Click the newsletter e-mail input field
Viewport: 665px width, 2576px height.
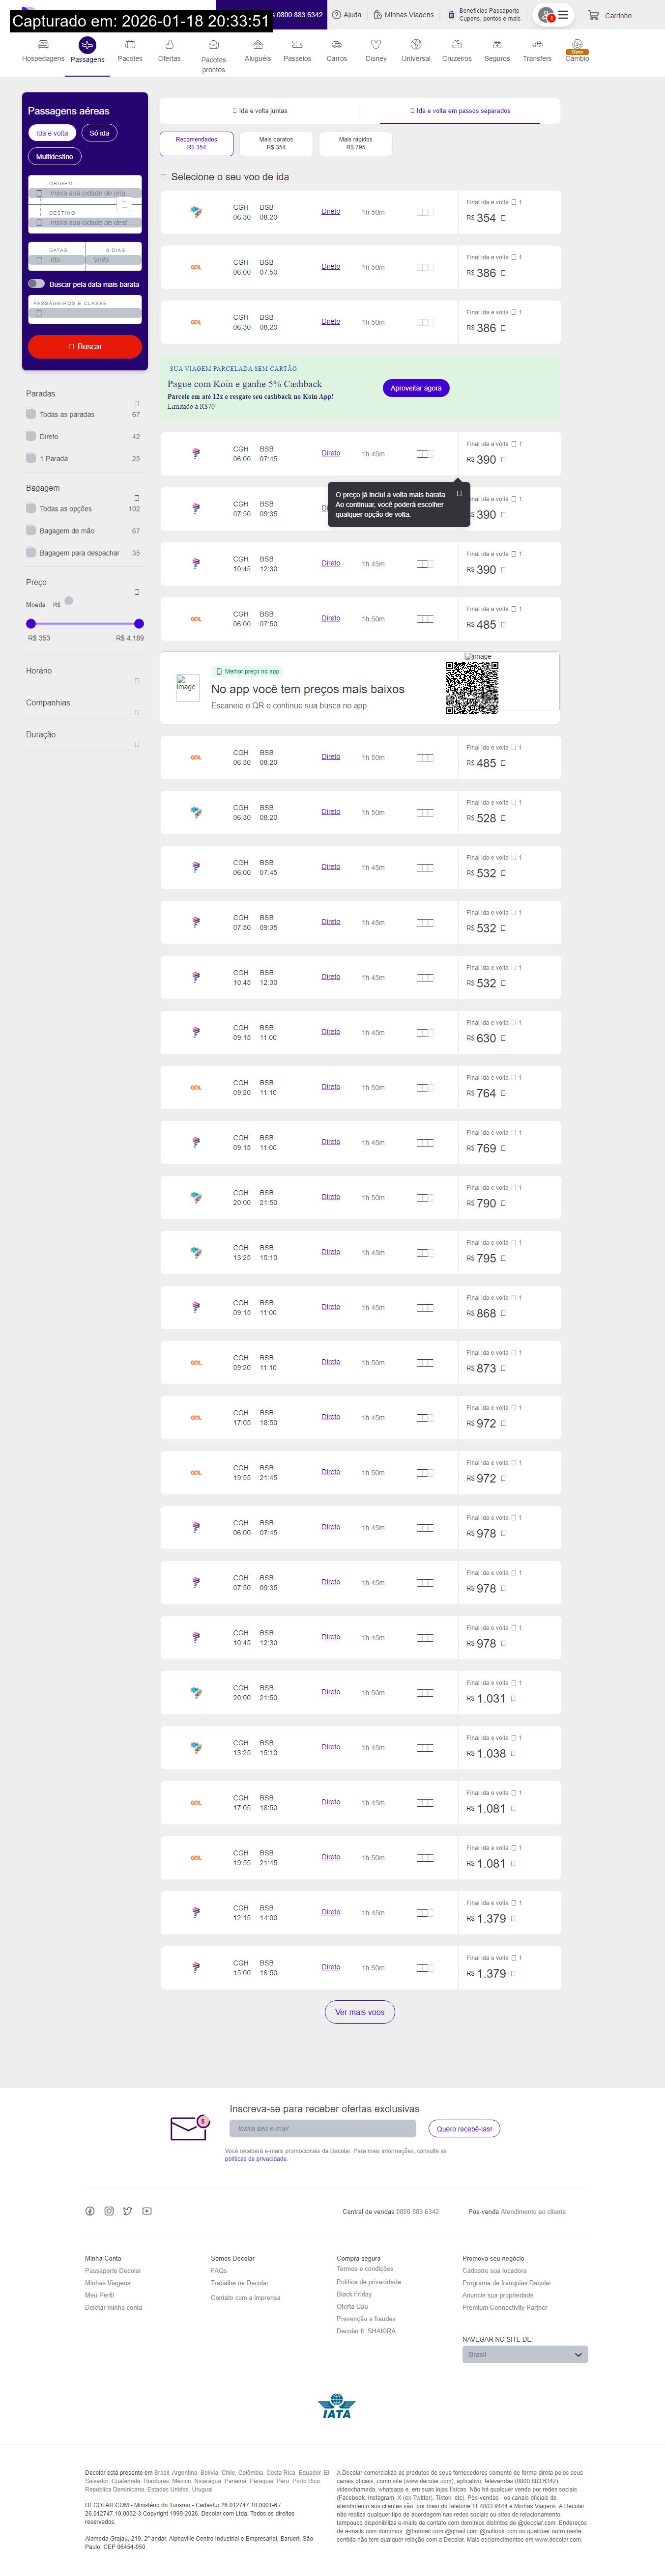322,2128
